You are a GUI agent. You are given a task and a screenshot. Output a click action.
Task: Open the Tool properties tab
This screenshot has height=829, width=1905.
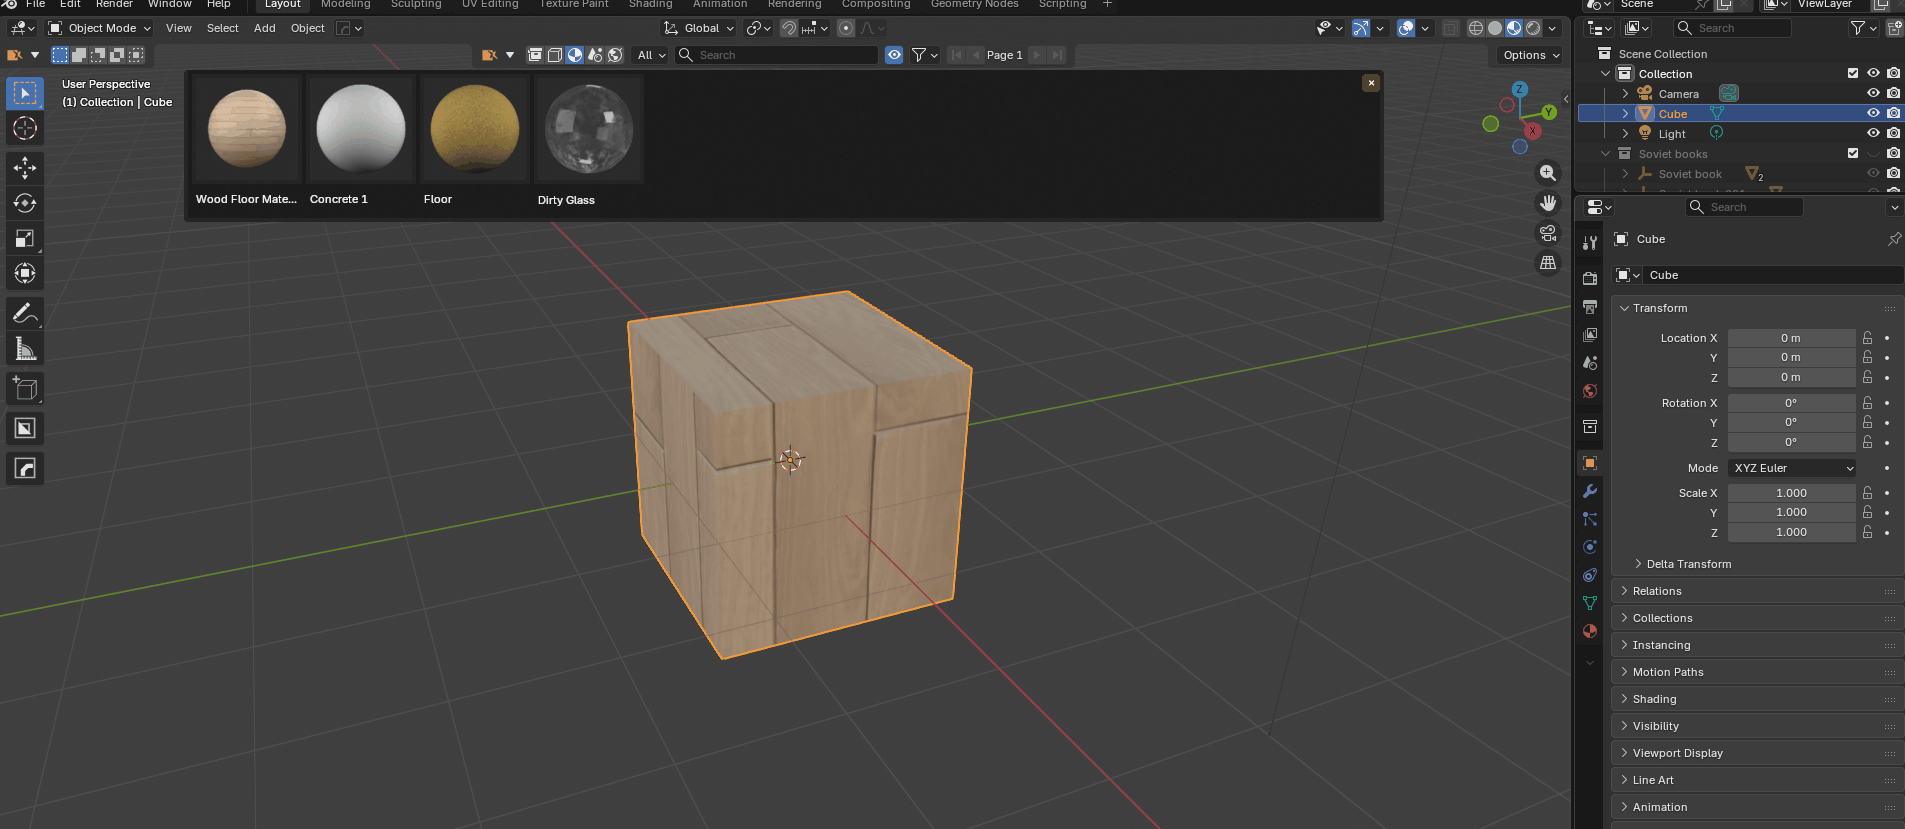point(1590,242)
